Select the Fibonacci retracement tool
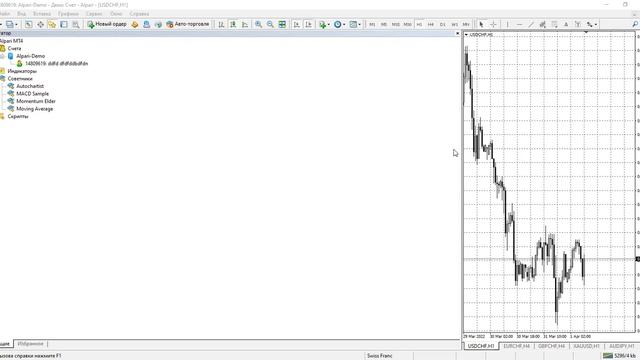640x360 pixels. click(554, 24)
